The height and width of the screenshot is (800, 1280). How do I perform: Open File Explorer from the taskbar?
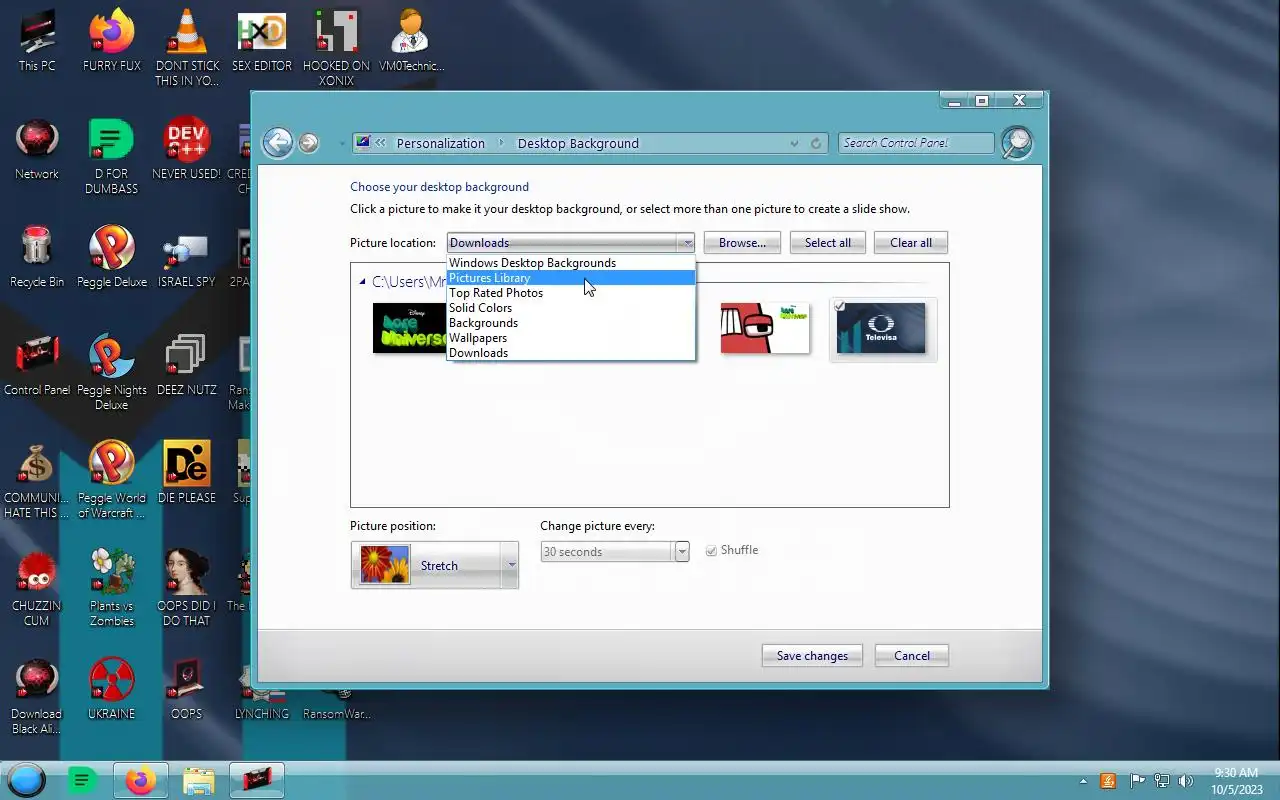coord(198,780)
